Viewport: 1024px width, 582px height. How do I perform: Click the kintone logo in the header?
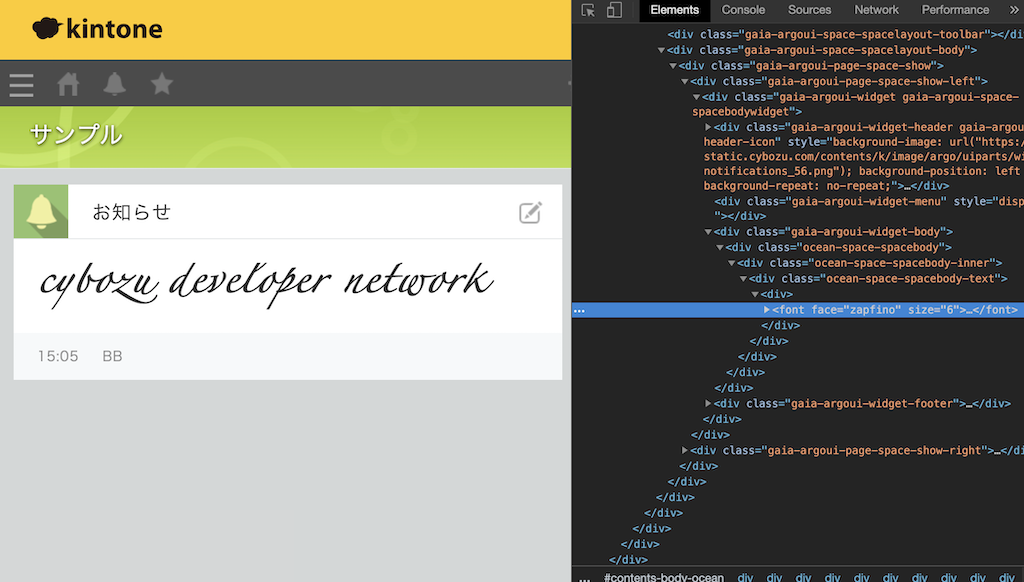coord(96,28)
